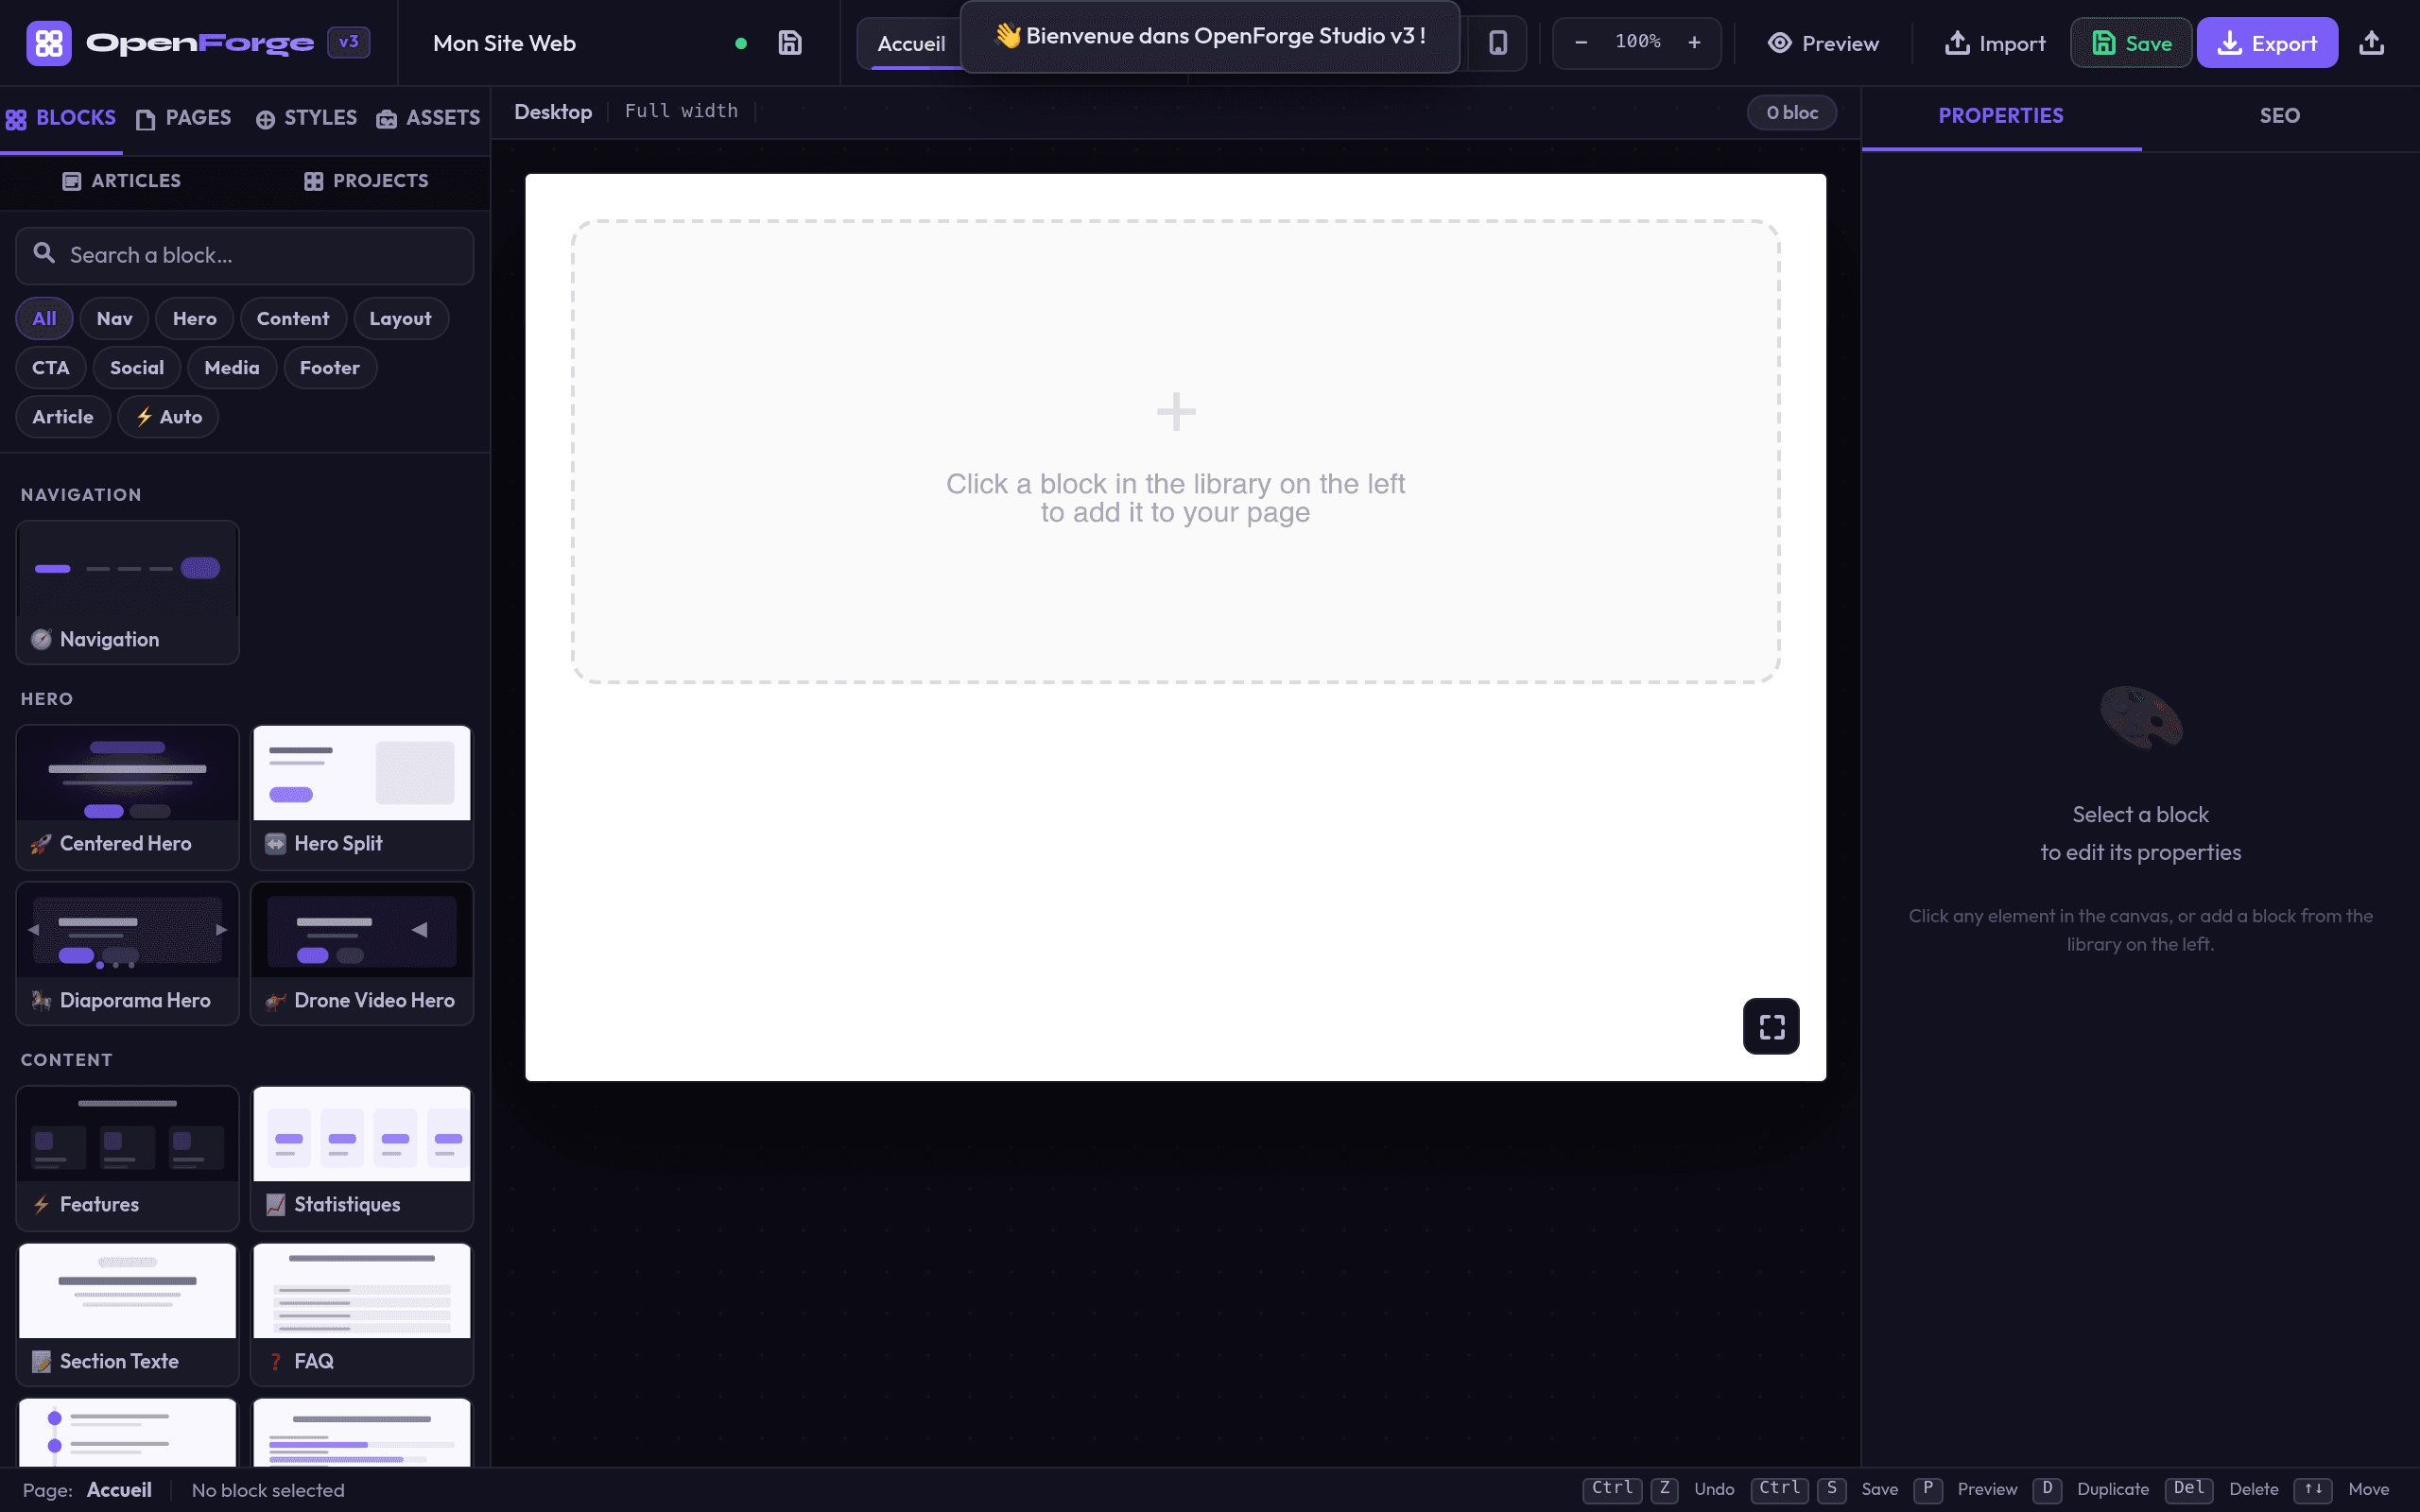Viewport: 2420px width, 1512px height.
Task: Click the OpenForge logo icon
Action: point(49,43)
